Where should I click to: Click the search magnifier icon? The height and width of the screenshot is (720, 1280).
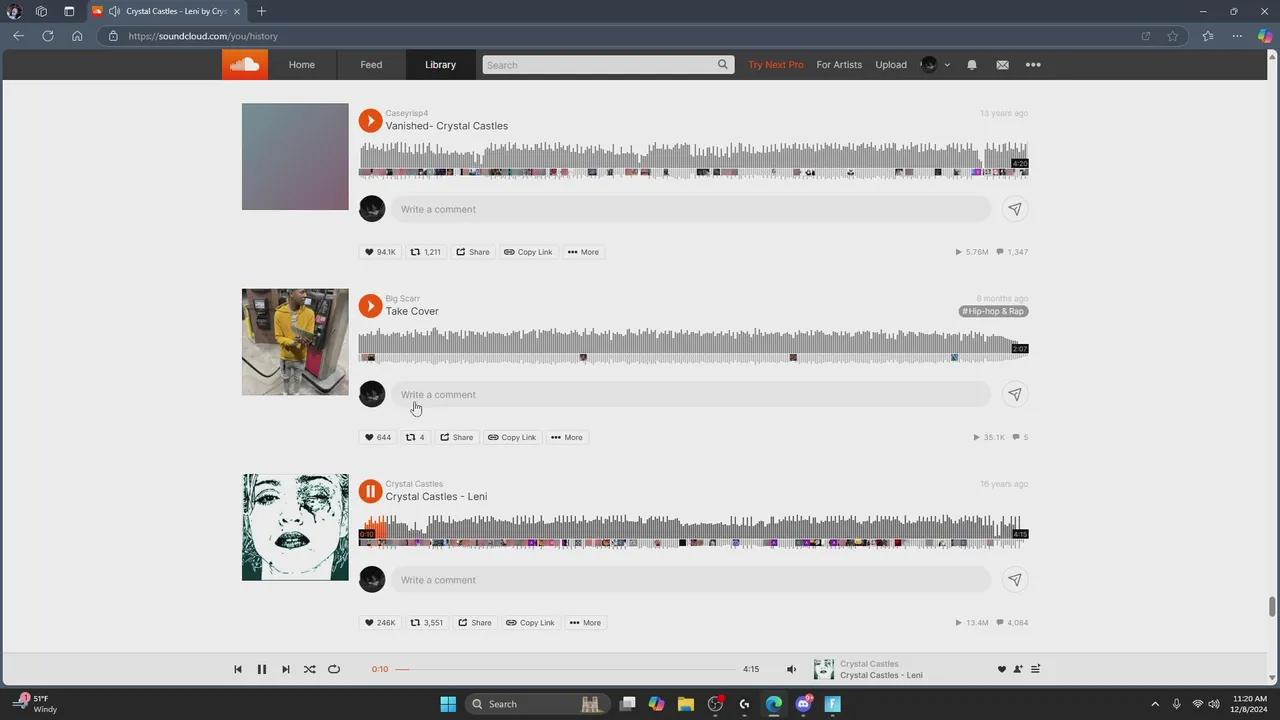click(x=722, y=65)
